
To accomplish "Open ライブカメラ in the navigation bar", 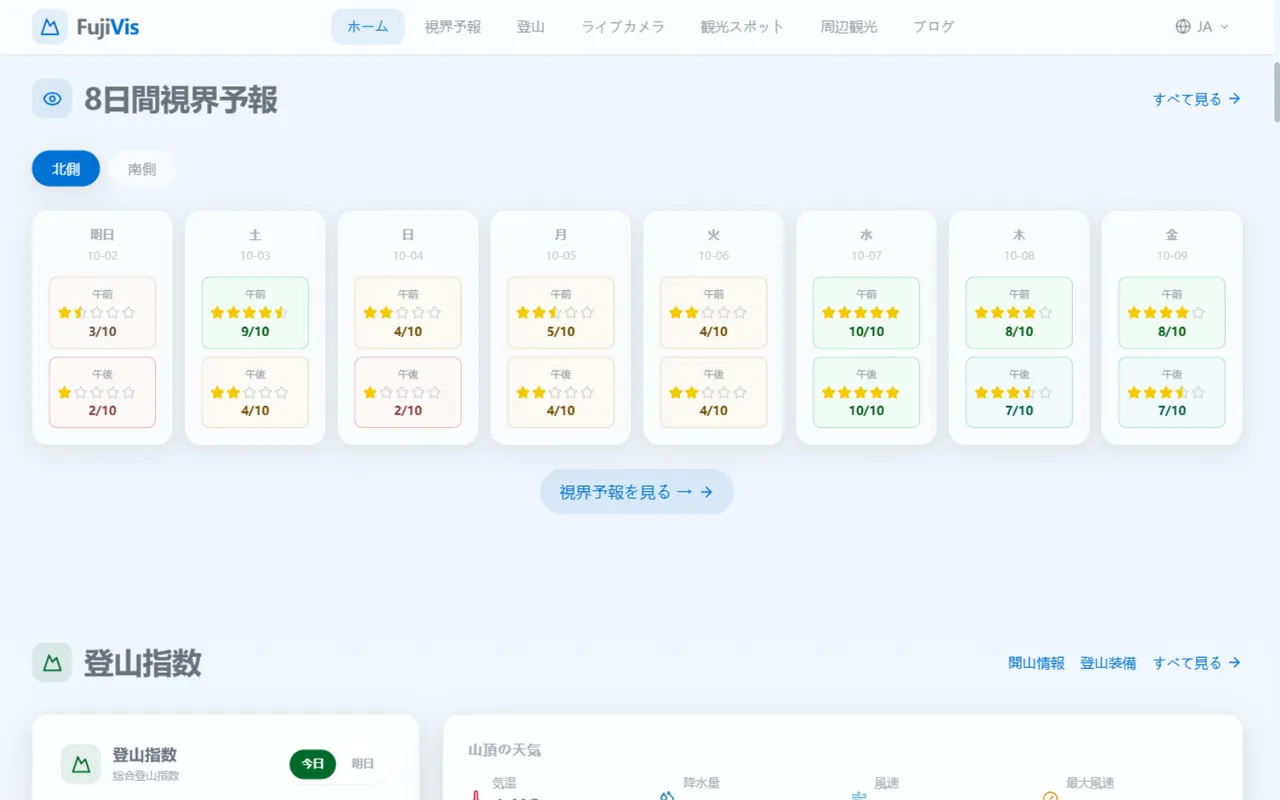I will [623, 27].
